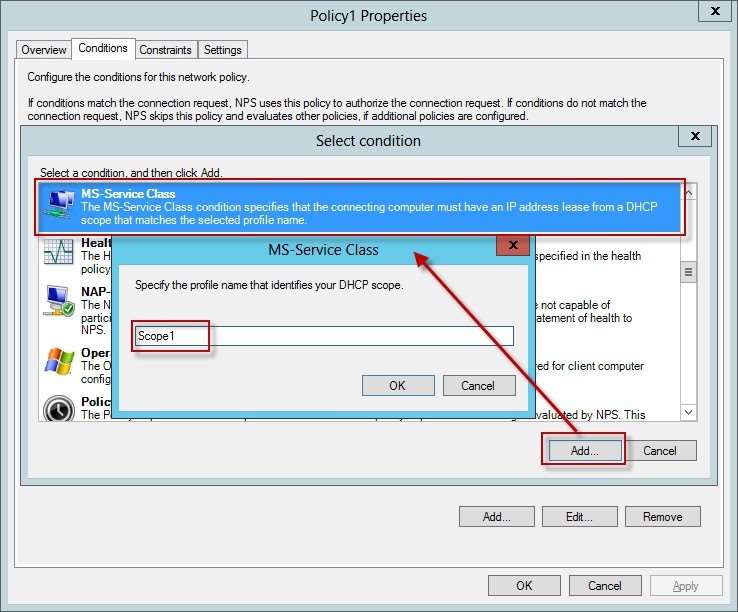The height and width of the screenshot is (612, 738).
Task: Click the Operating System Windows flag icon
Action: coord(59,361)
